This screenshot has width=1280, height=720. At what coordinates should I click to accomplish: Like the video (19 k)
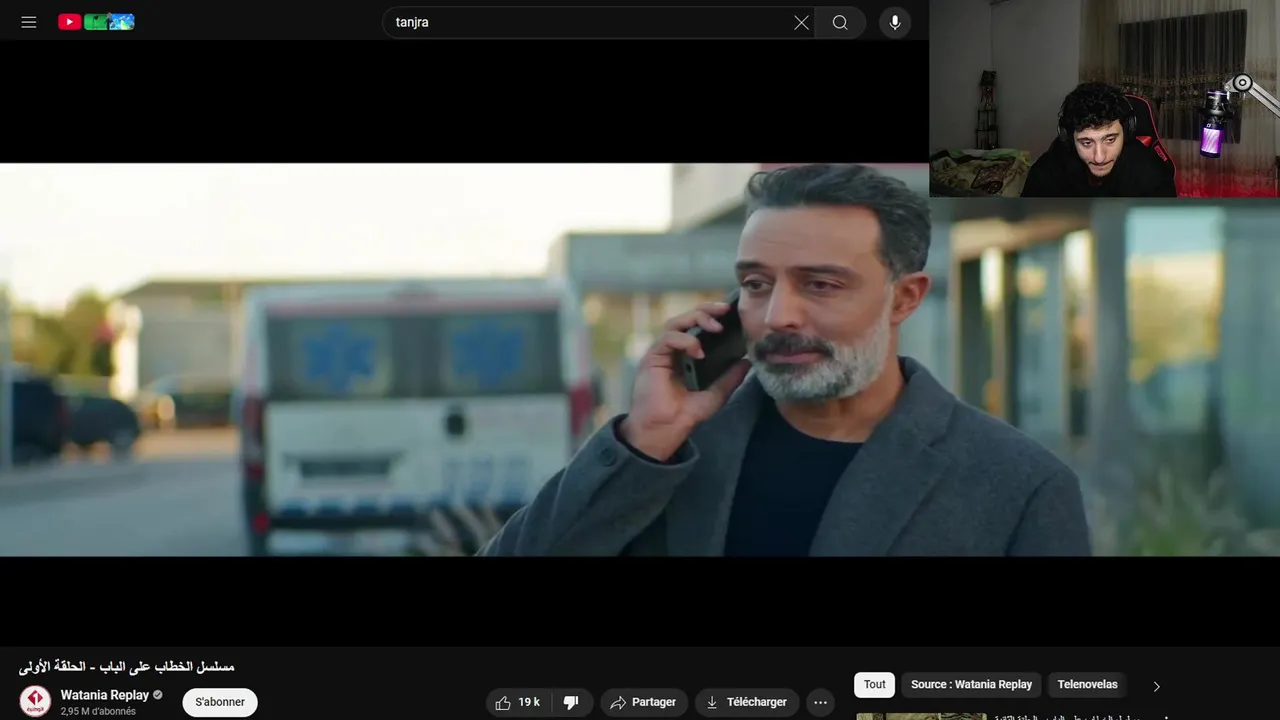[x=517, y=702]
